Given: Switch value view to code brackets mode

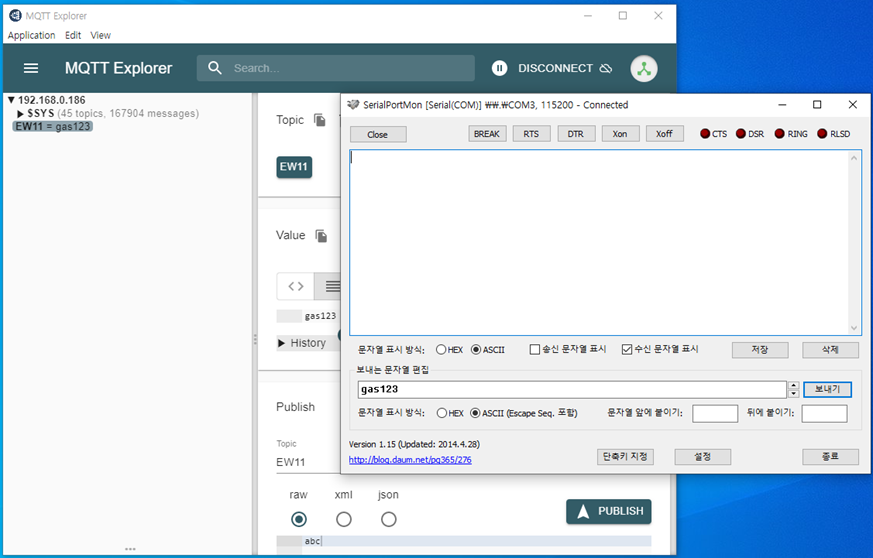Looking at the screenshot, I should 296,286.
